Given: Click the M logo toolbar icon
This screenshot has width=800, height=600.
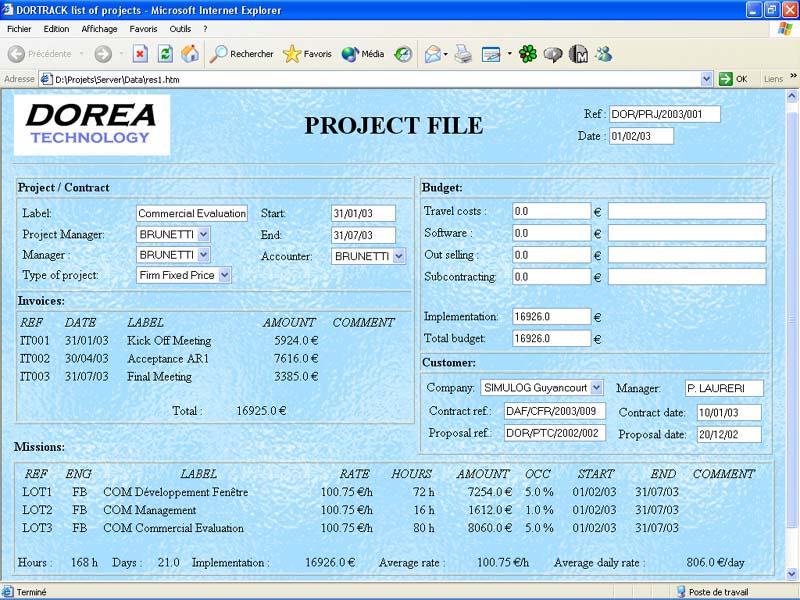Looking at the screenshot, I should (578, 54).
